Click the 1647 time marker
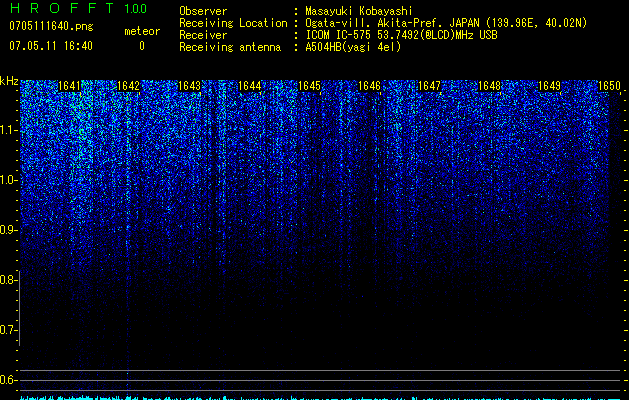Image resolution: width=629 pixels, height=400 pixels. (429, 86)
